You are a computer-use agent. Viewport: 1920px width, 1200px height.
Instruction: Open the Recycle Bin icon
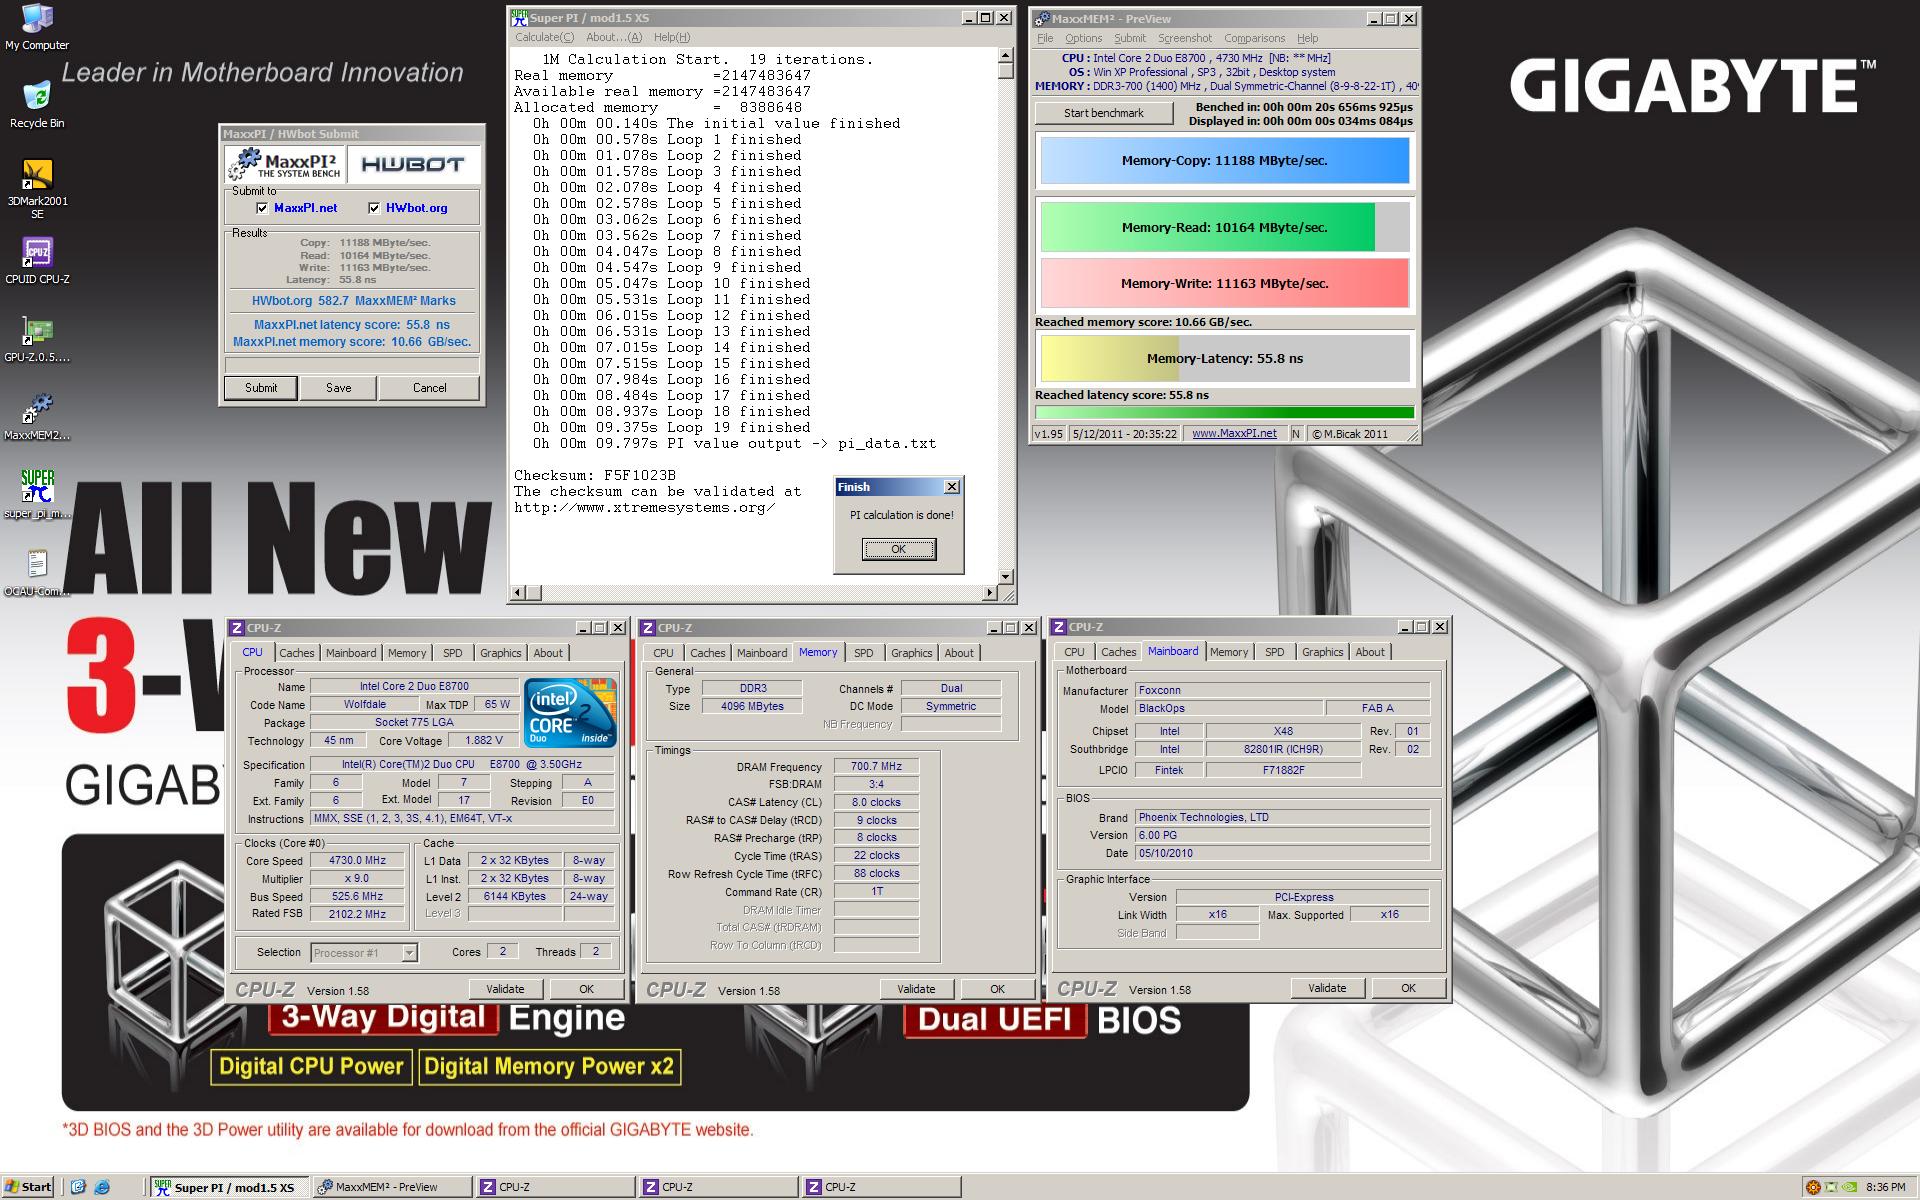(37, 104)
